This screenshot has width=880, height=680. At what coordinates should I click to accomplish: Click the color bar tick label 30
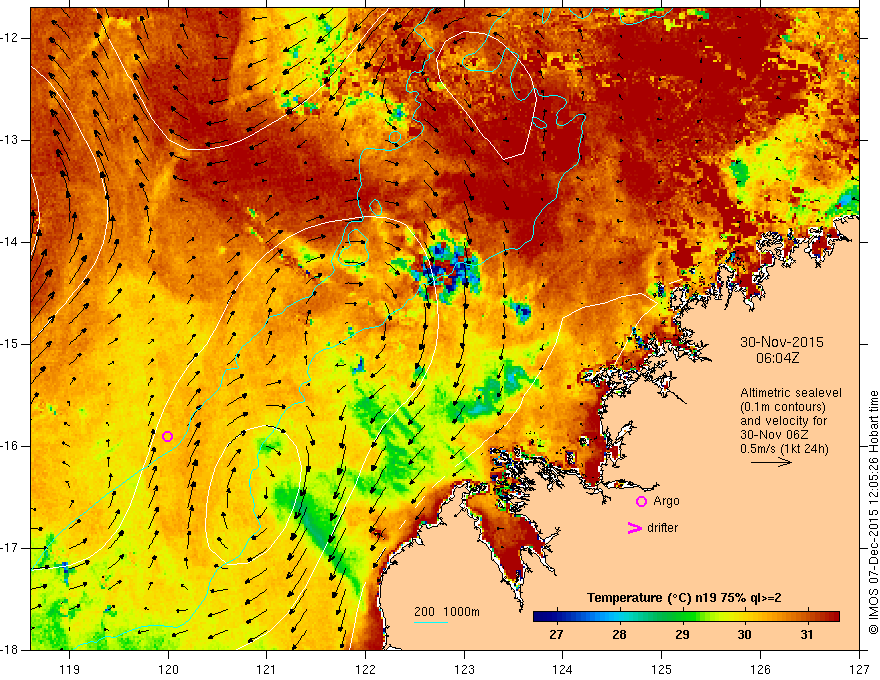(744, 635)
